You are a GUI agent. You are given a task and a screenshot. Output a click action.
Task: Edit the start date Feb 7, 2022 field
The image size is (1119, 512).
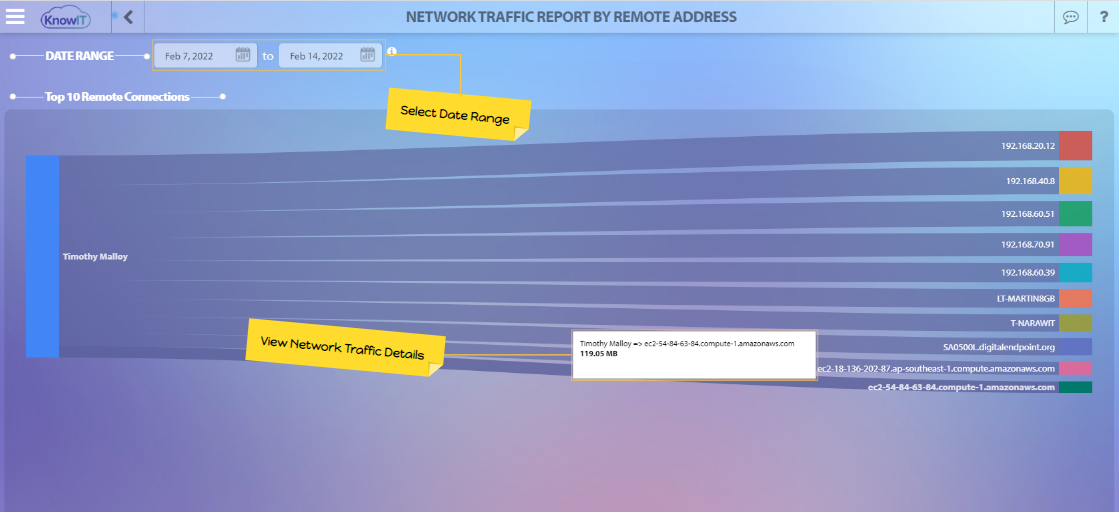pyautogui.click(x=205, y=56)
